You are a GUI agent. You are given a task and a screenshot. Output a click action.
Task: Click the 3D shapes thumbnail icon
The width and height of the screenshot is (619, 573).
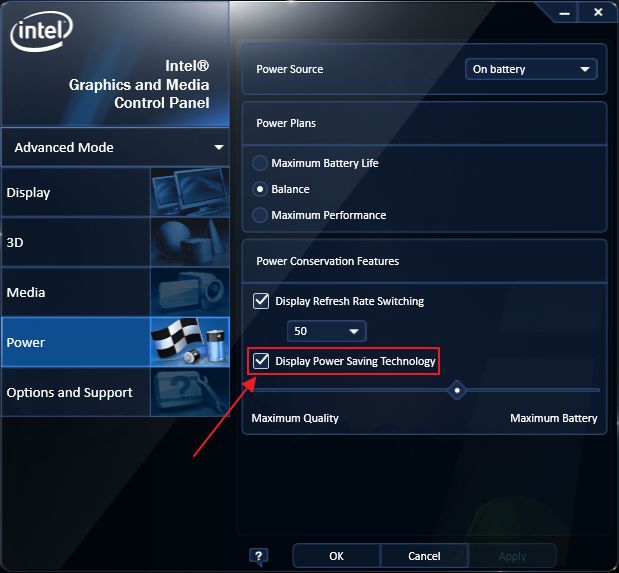190,242
